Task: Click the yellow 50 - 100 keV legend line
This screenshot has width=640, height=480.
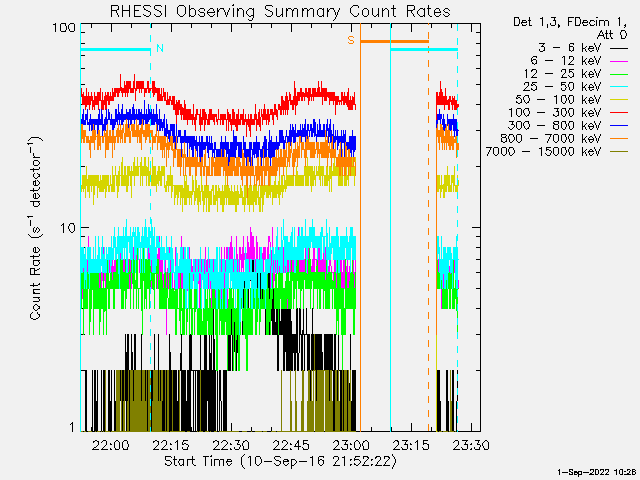Action: click(619, 101)
